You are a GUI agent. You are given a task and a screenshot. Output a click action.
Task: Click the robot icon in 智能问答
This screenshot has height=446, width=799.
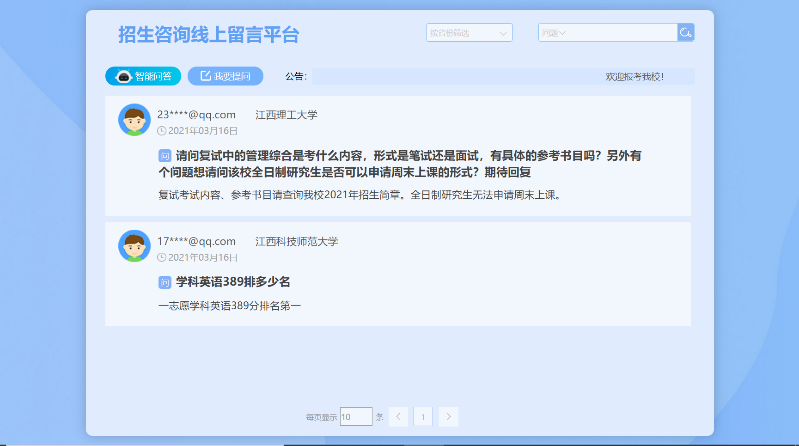[x=123, y=76]
